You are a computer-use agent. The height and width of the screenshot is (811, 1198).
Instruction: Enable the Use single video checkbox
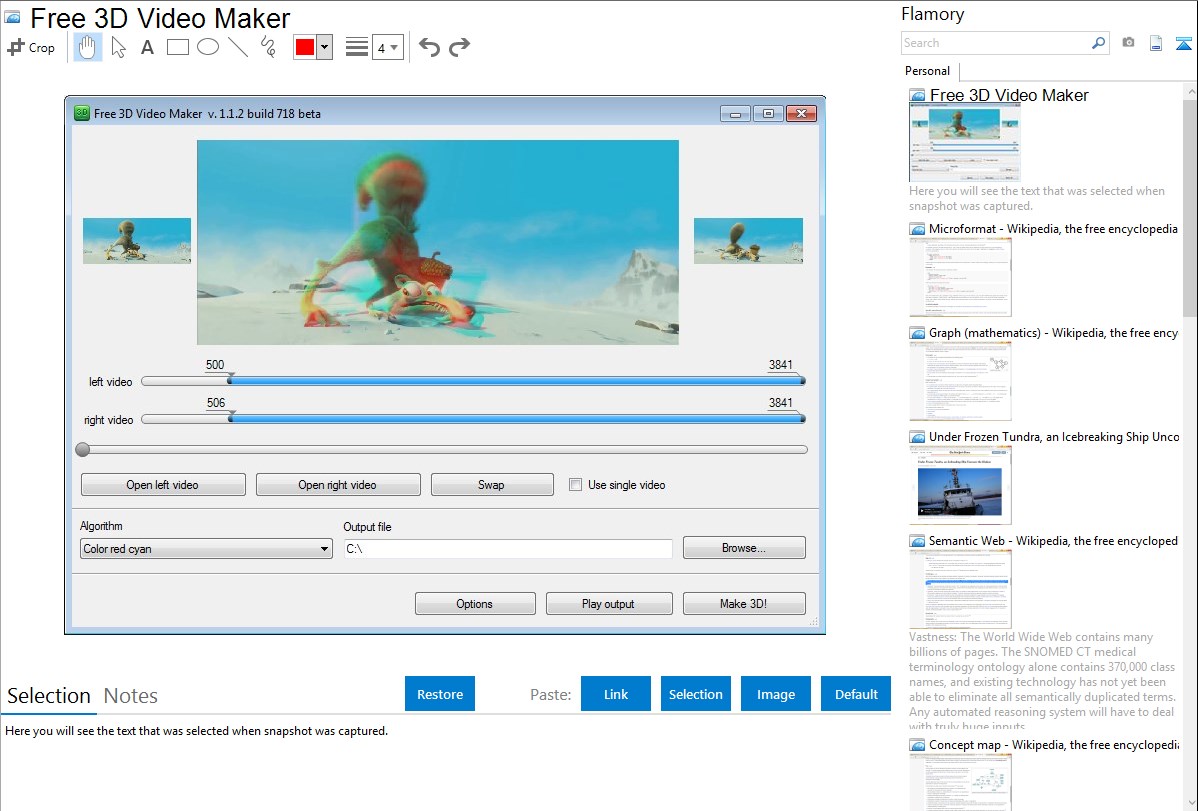(575, 485)
